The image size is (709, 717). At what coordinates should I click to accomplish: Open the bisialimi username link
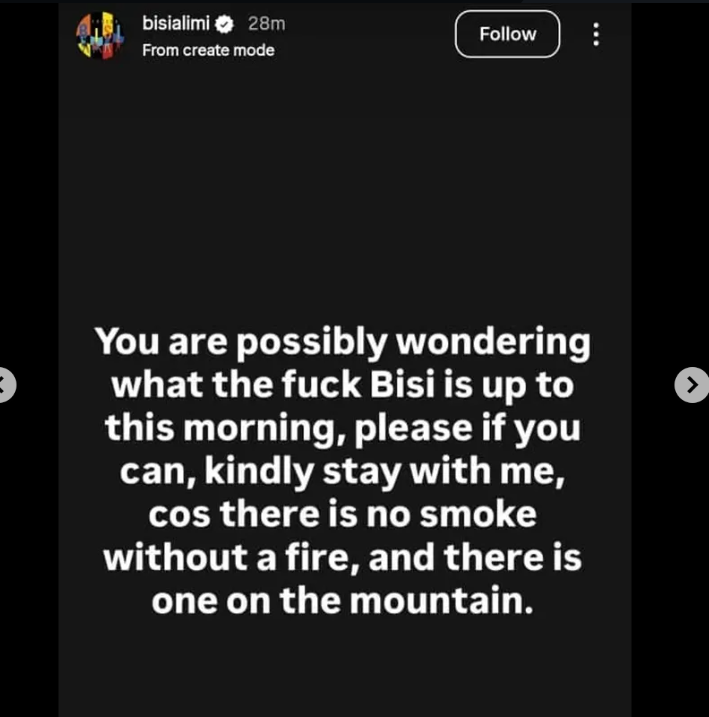(175, 24)
